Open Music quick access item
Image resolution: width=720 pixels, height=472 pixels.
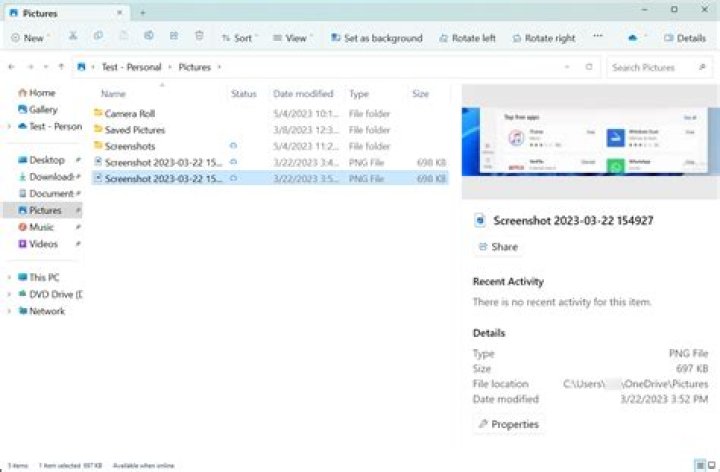[36, 227]
